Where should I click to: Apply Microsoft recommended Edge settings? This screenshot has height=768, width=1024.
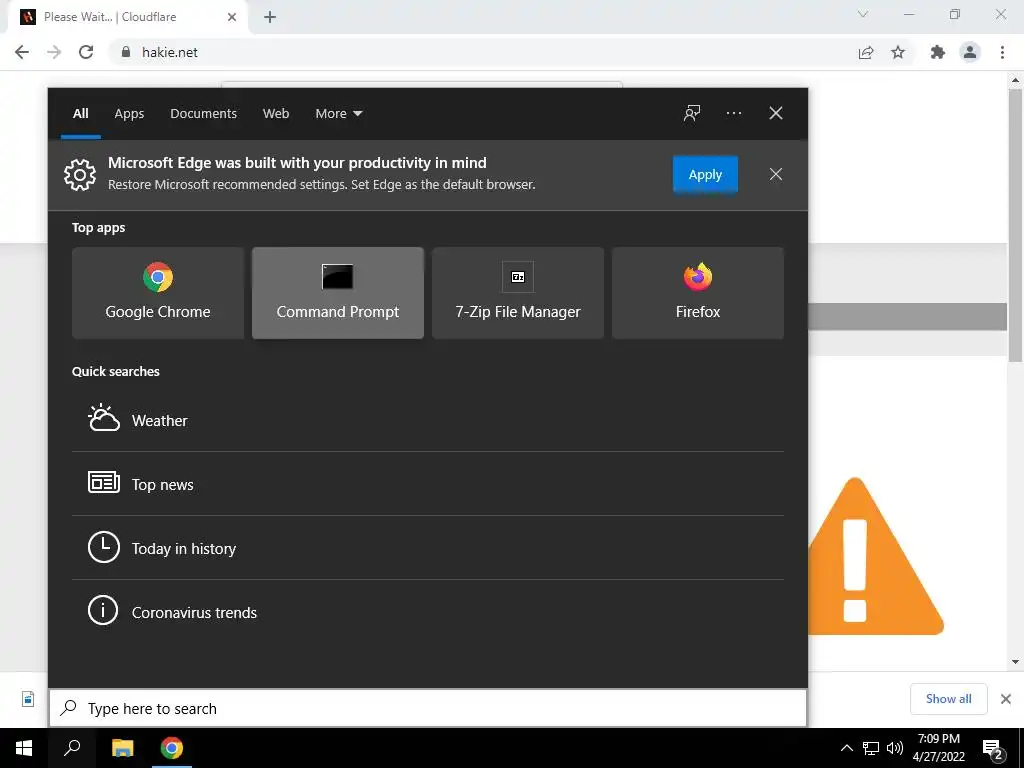point(705,174)
